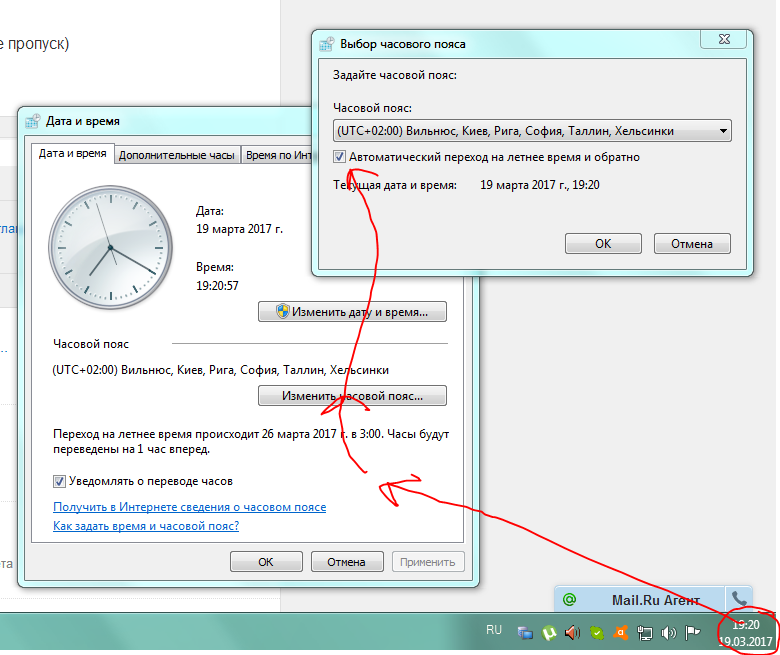Click Cancel in the time zone dialog
This screenshot has width=780, height=655.
click(x=692, y=243)
